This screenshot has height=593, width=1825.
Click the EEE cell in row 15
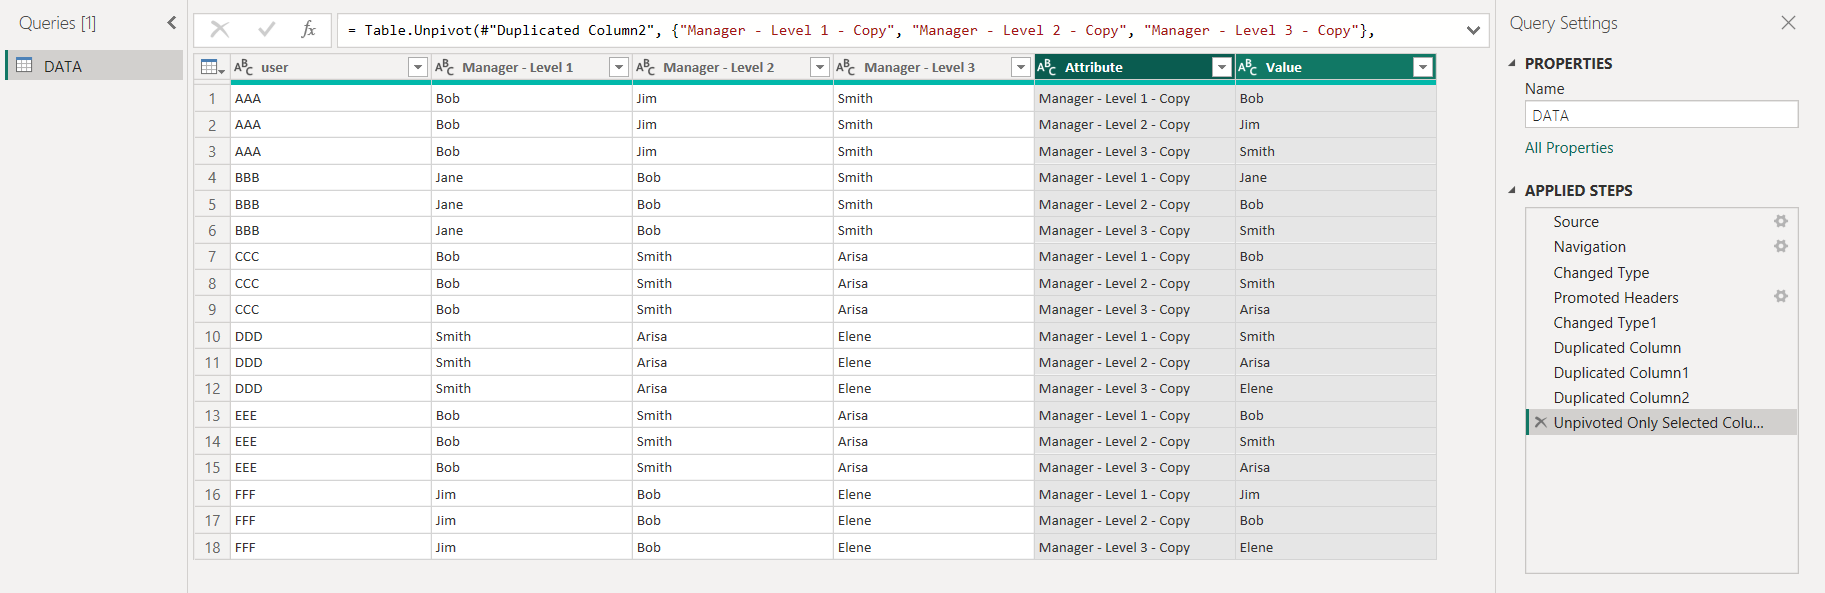(x=330, y=467)
